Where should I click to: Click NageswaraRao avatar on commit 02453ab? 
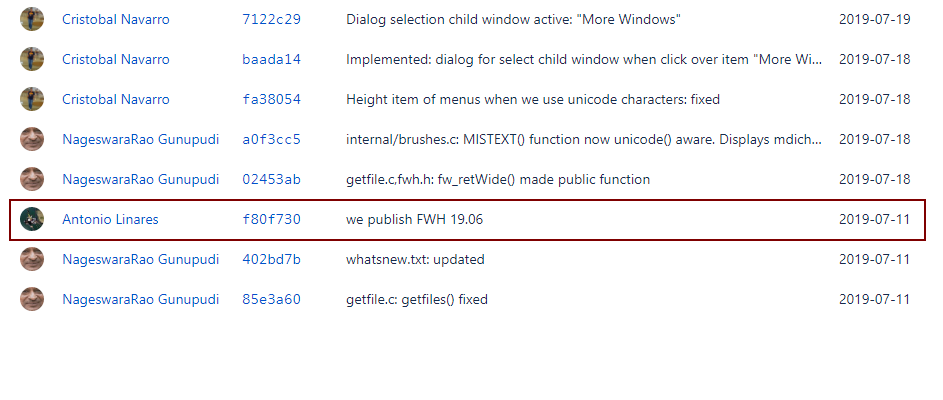(32, 179)
